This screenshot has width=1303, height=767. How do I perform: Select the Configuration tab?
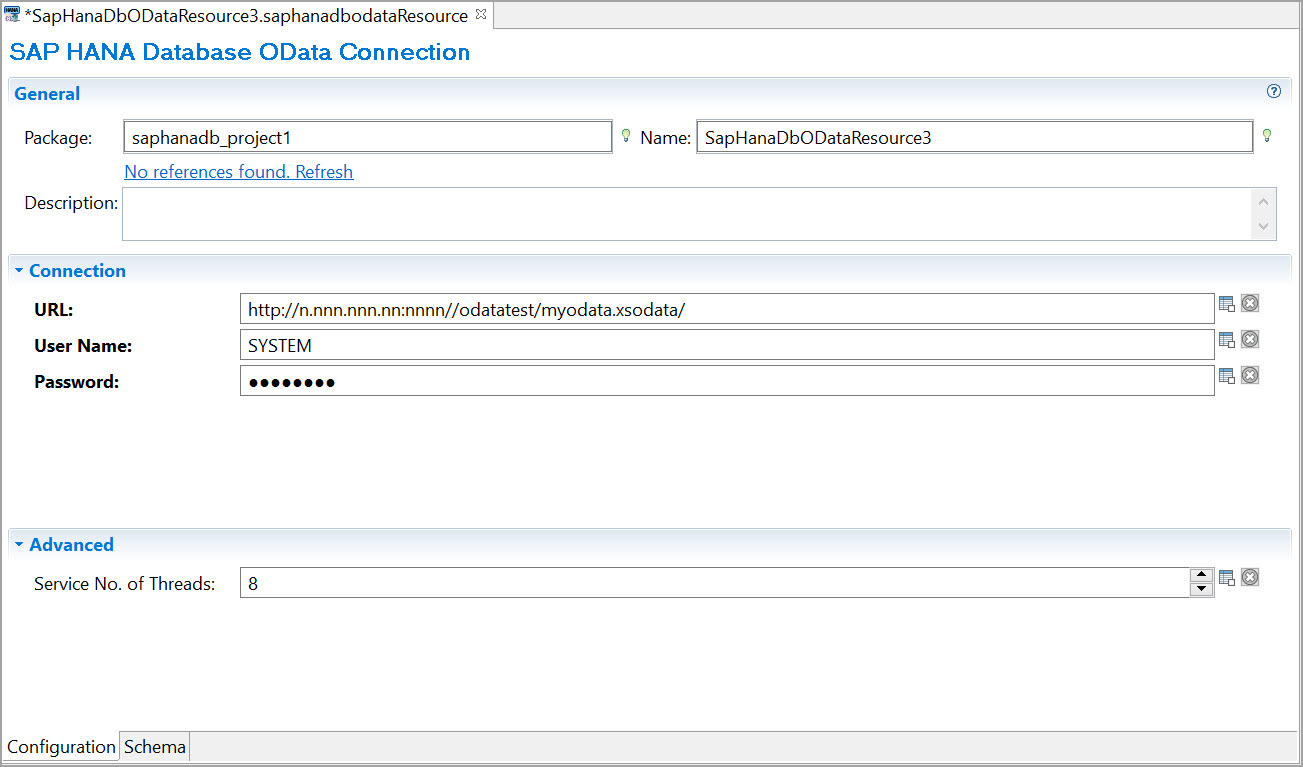point(61,747)
